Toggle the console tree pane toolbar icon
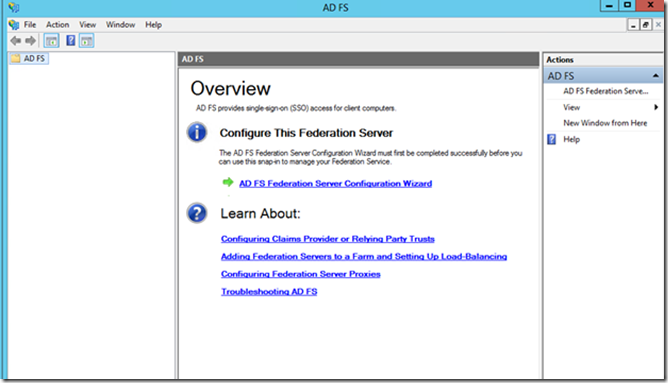The image size is (668, 383). click(x=52, y=41)
